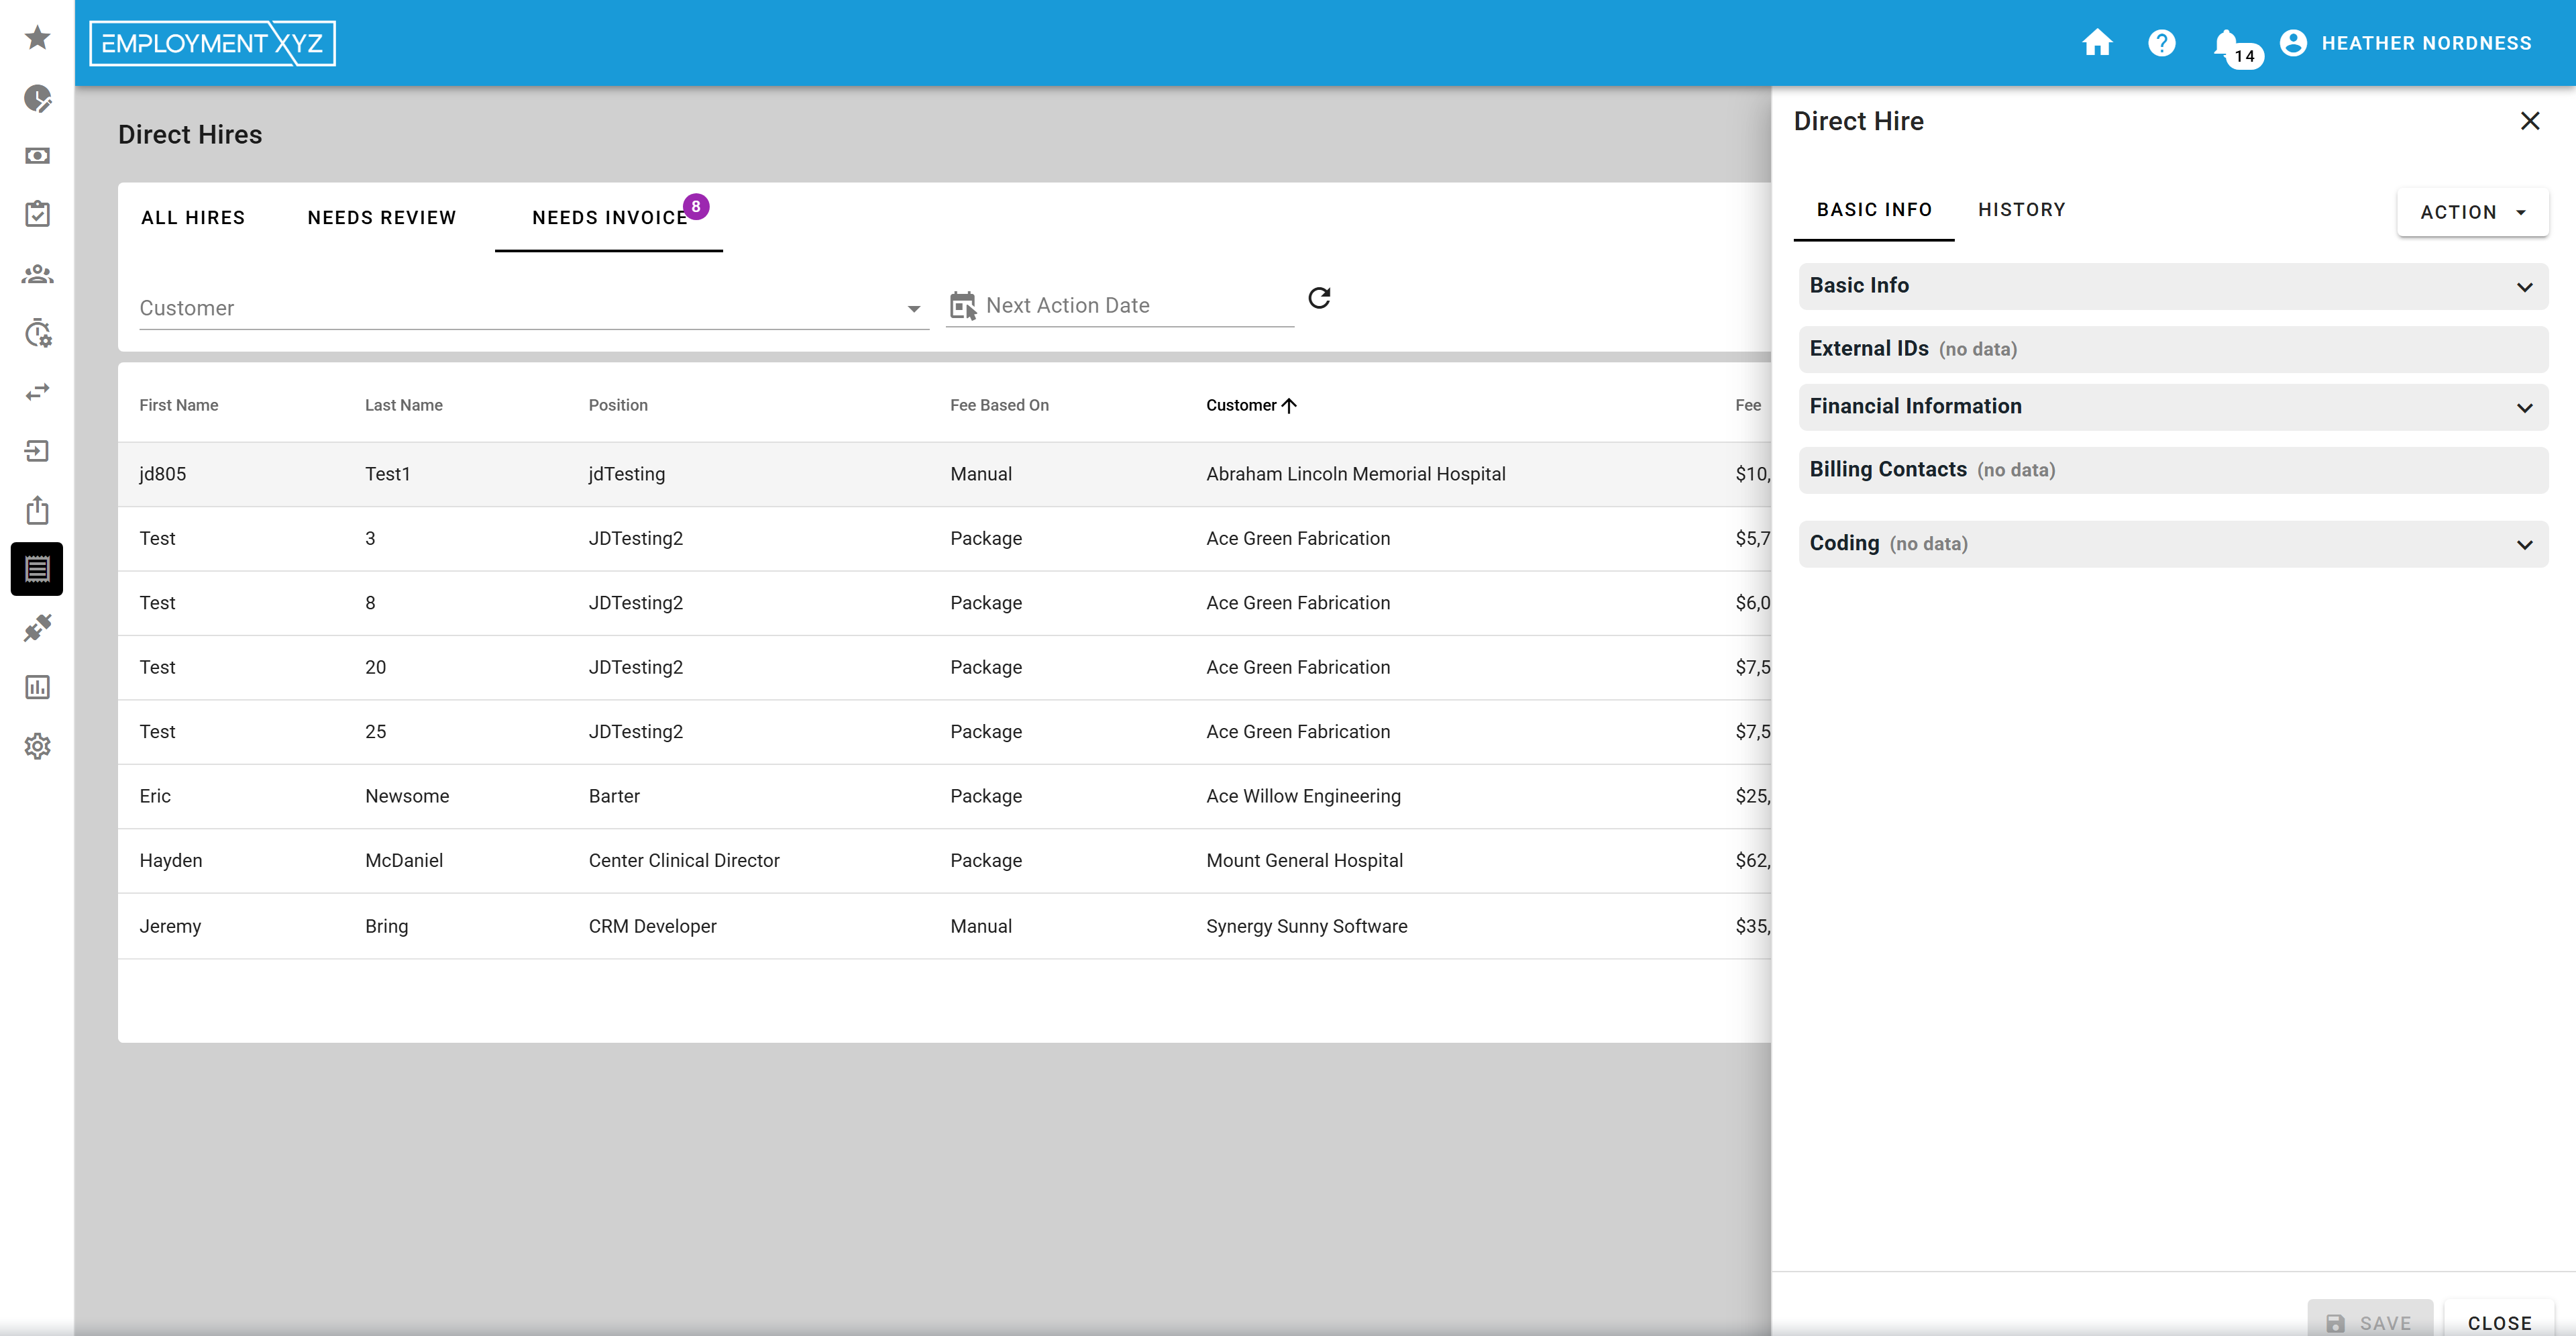2576x1336 pixels.
Task: Select the NEEDS INVOICE tab
Action: (x=609, y=218)
